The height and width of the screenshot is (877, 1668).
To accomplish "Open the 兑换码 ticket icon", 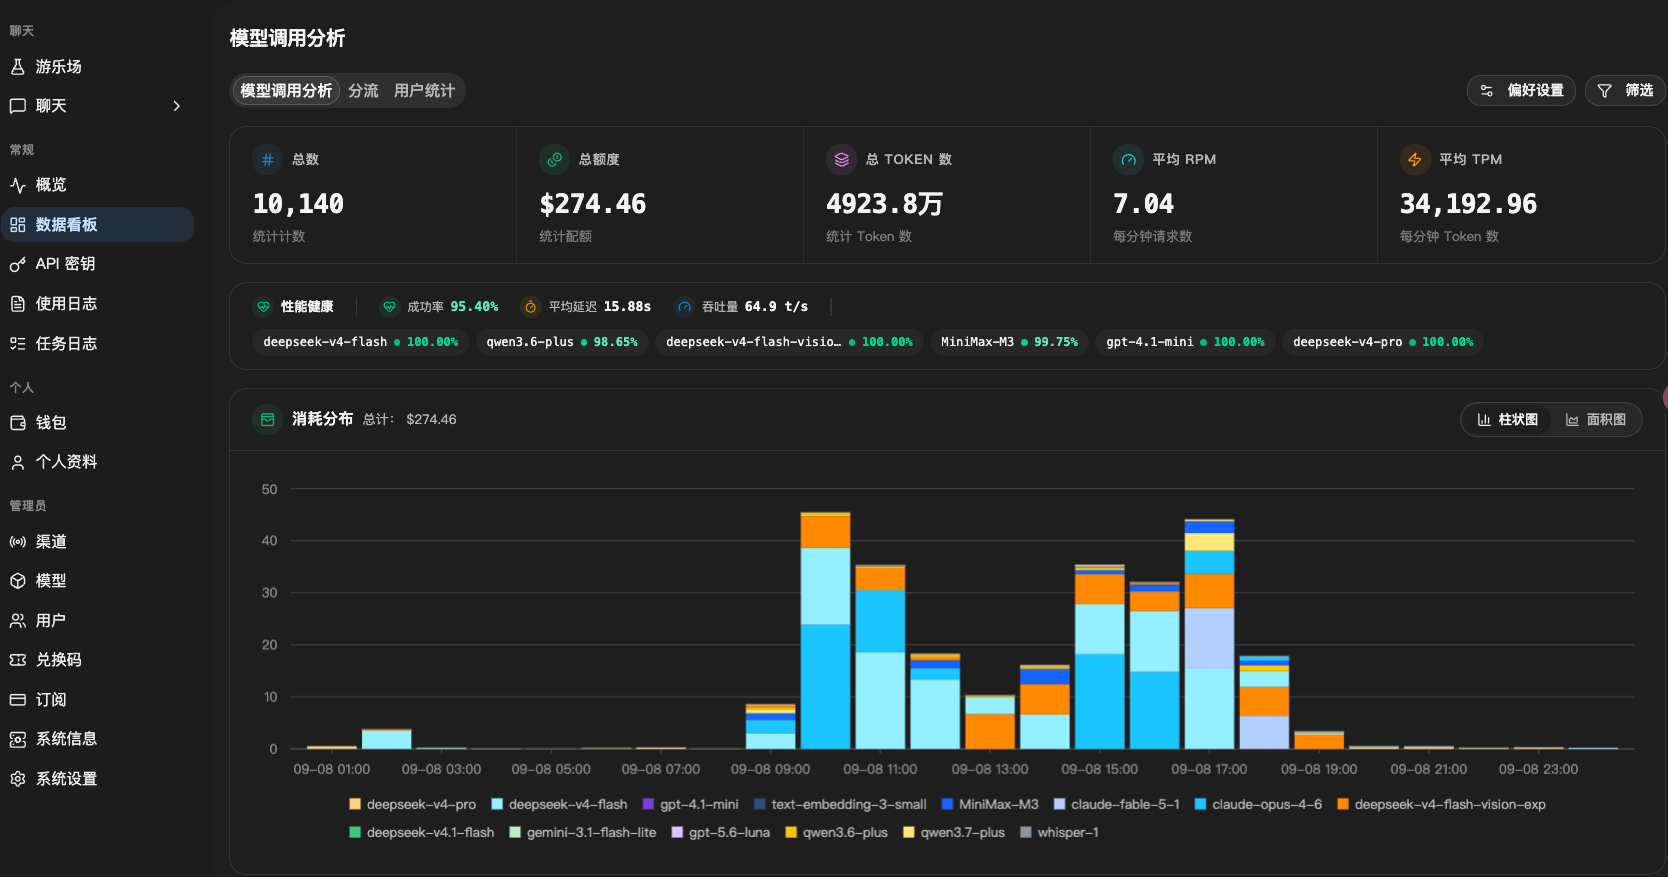I will [17, 660].
